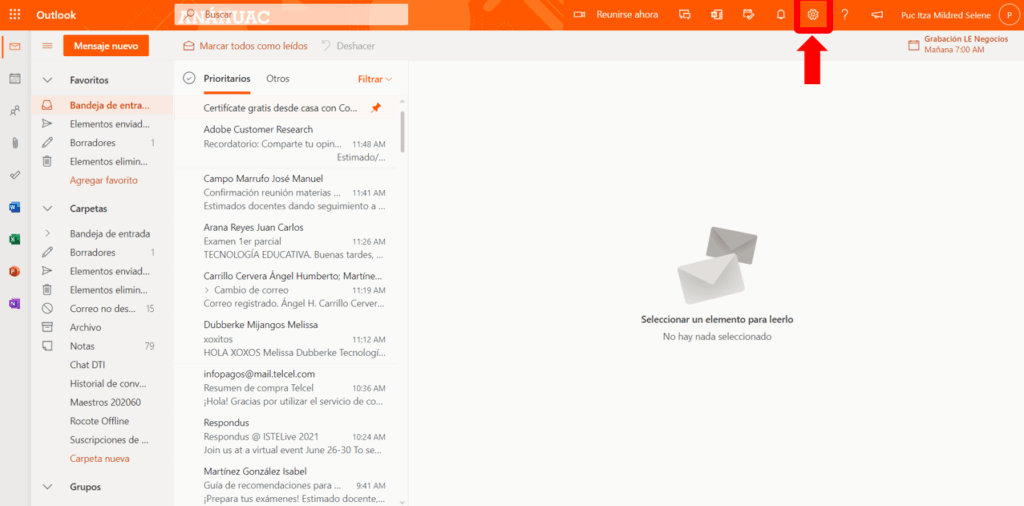Click the help question mark icon
Screen dimensions: 1024x506
845,15
